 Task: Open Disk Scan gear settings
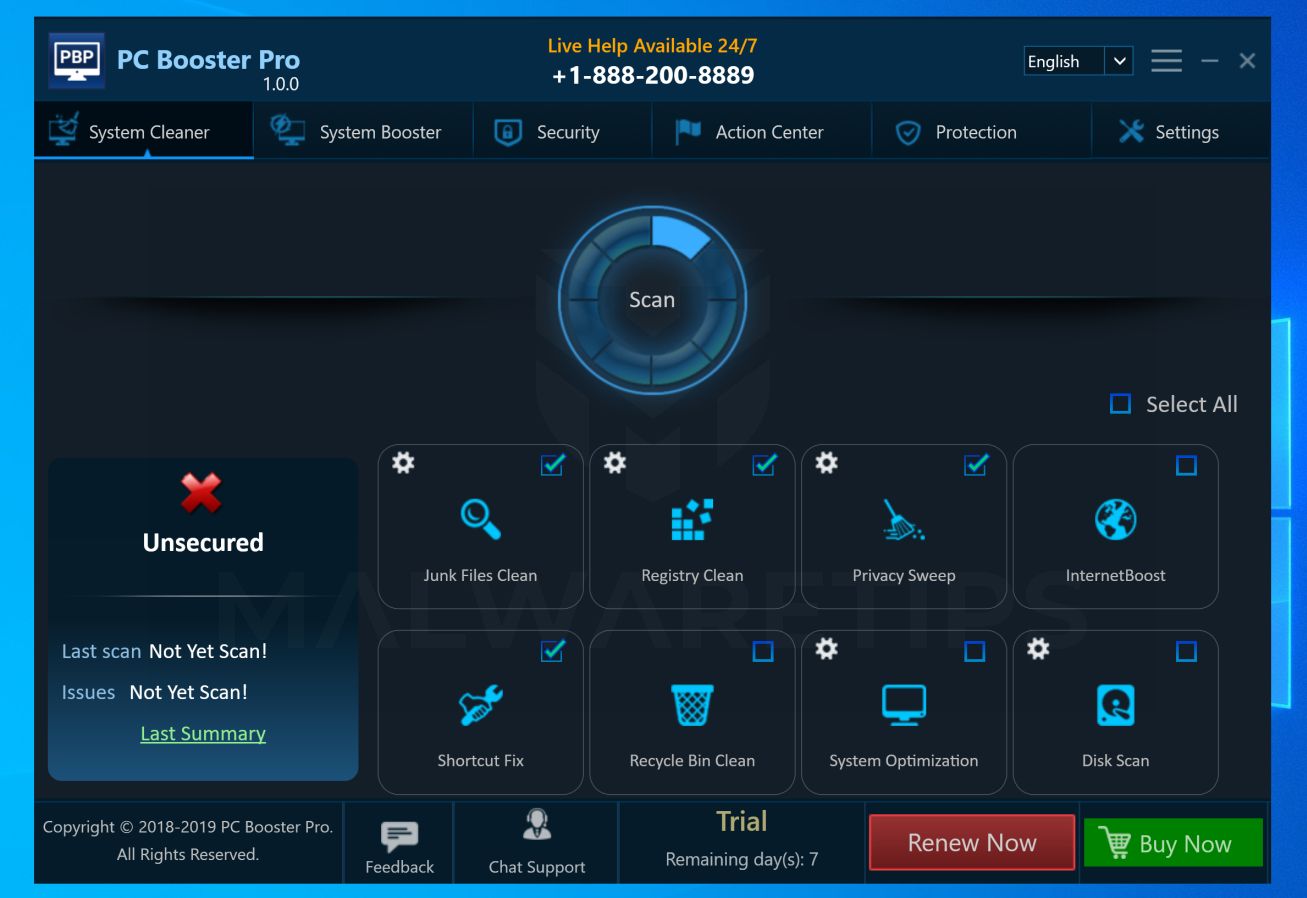pos(1039,649)
